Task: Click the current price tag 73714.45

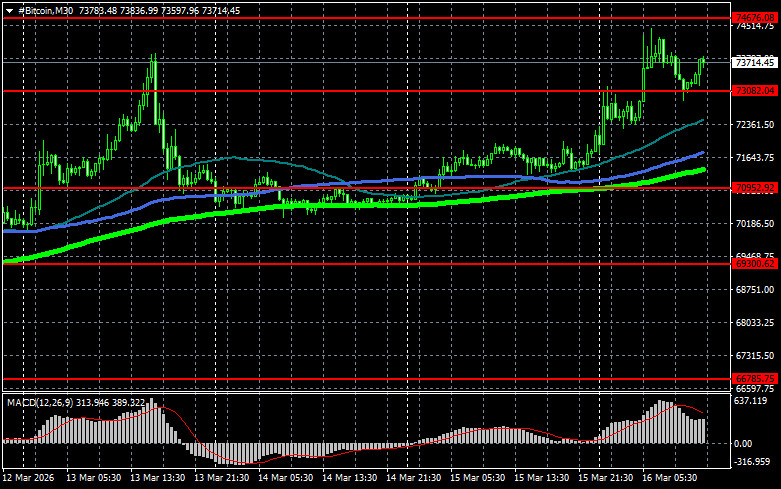Action: coord(755,63)
